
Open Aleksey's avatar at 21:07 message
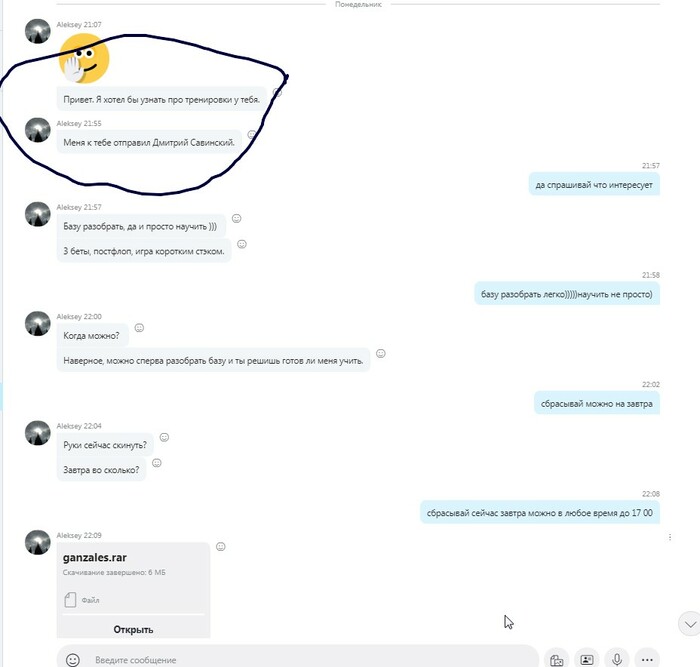pos(38,31)
